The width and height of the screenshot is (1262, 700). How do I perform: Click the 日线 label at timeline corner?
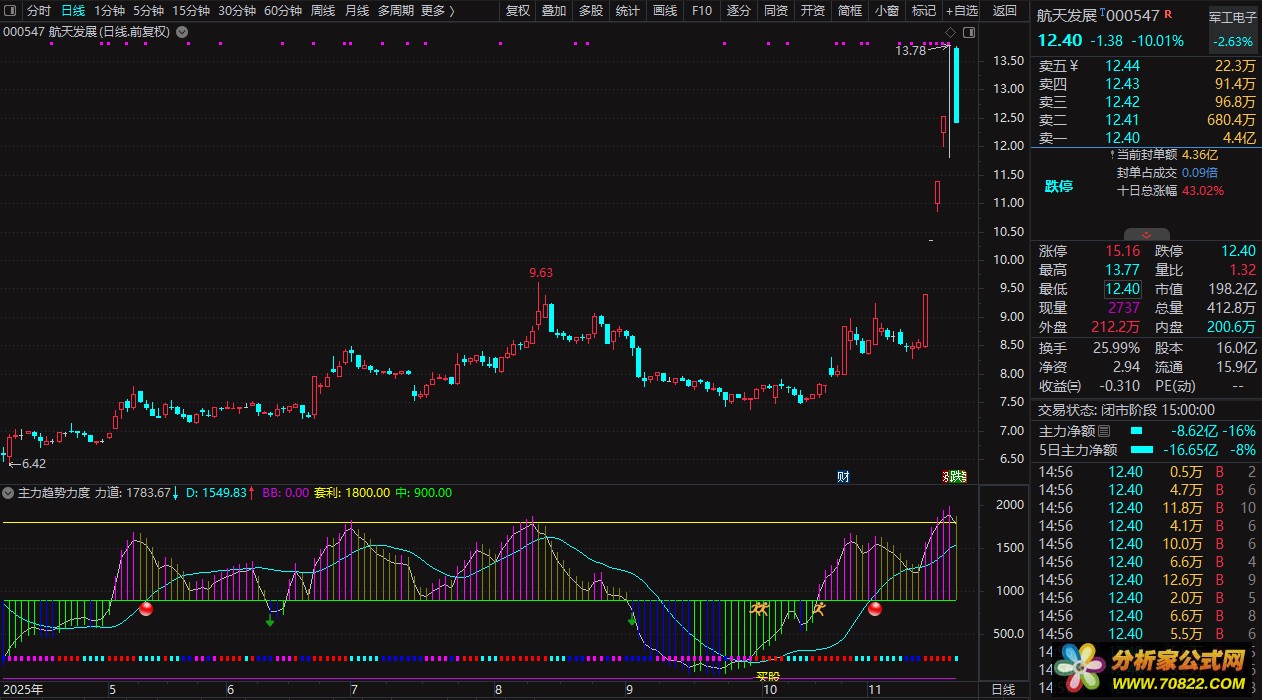(x=1002, y=690)
